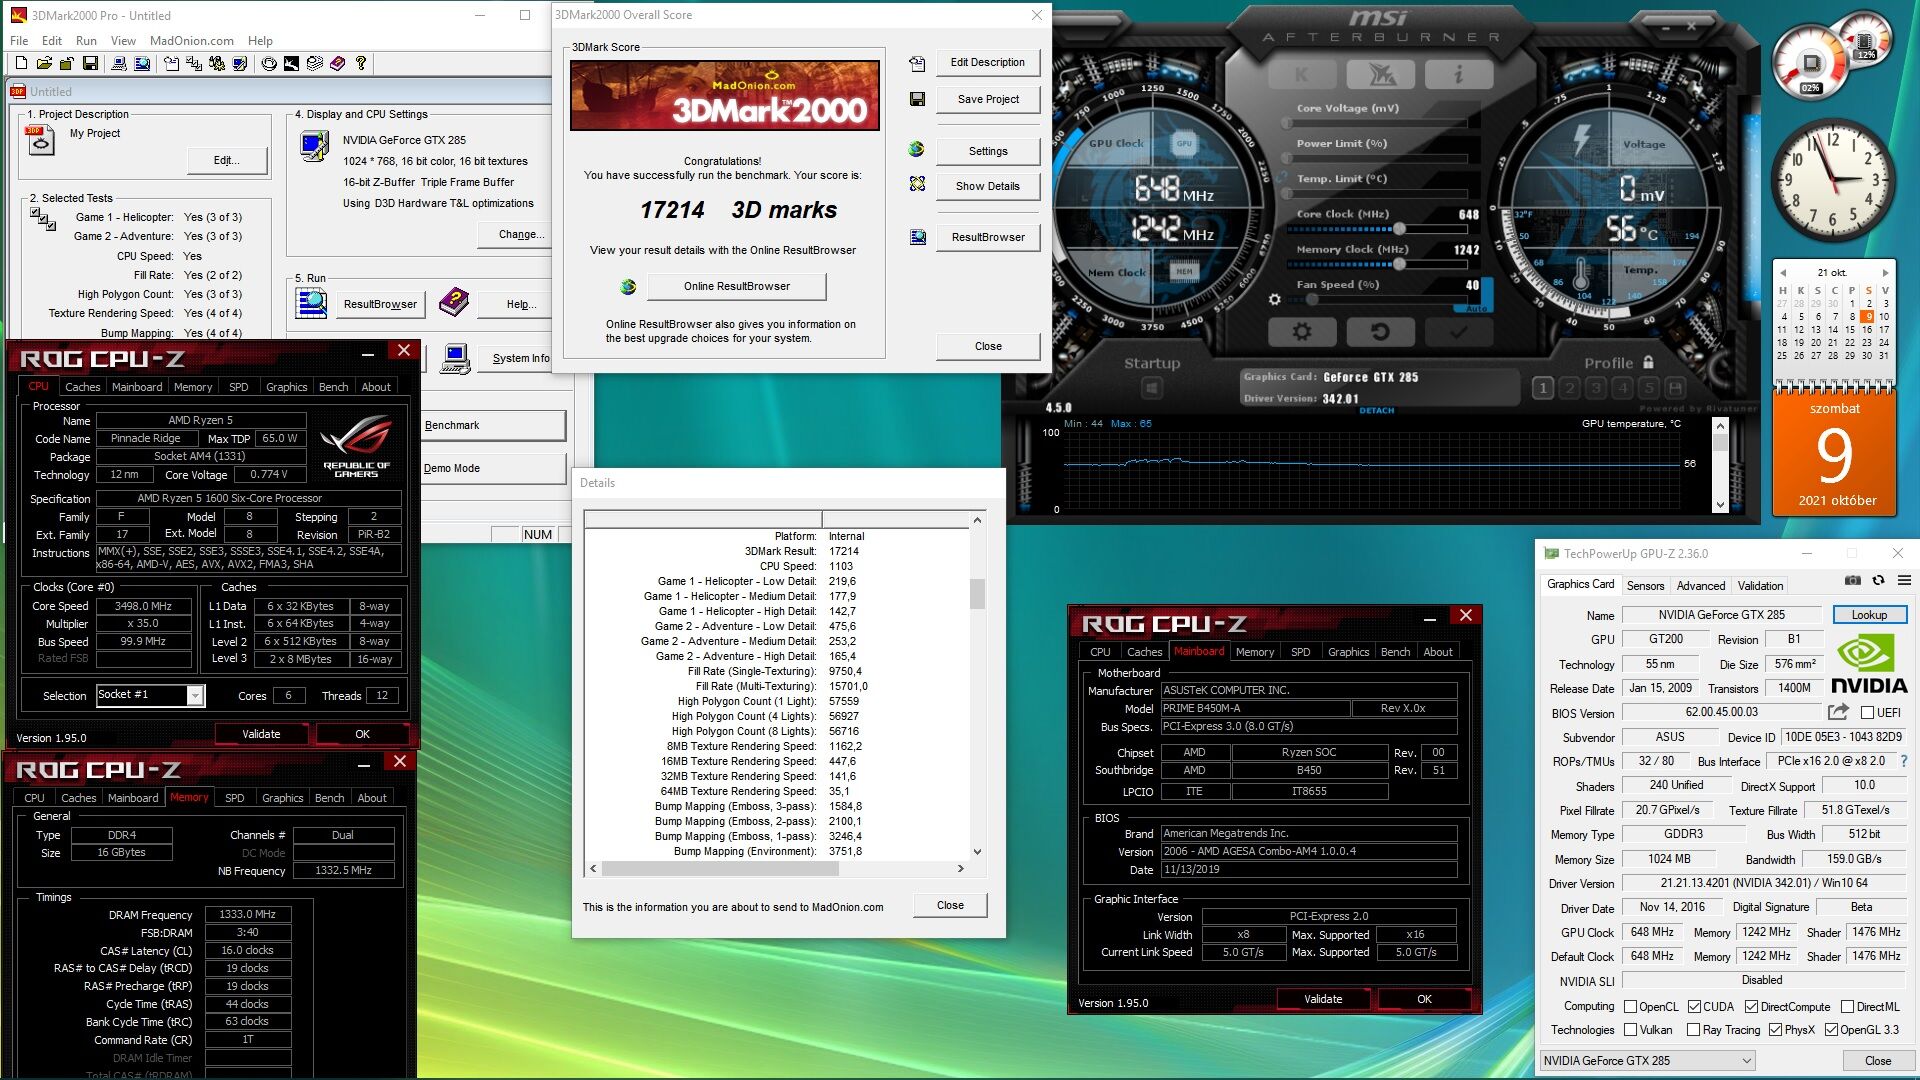Click the DETACH link in Afterburner

(x=1376, y=411)
